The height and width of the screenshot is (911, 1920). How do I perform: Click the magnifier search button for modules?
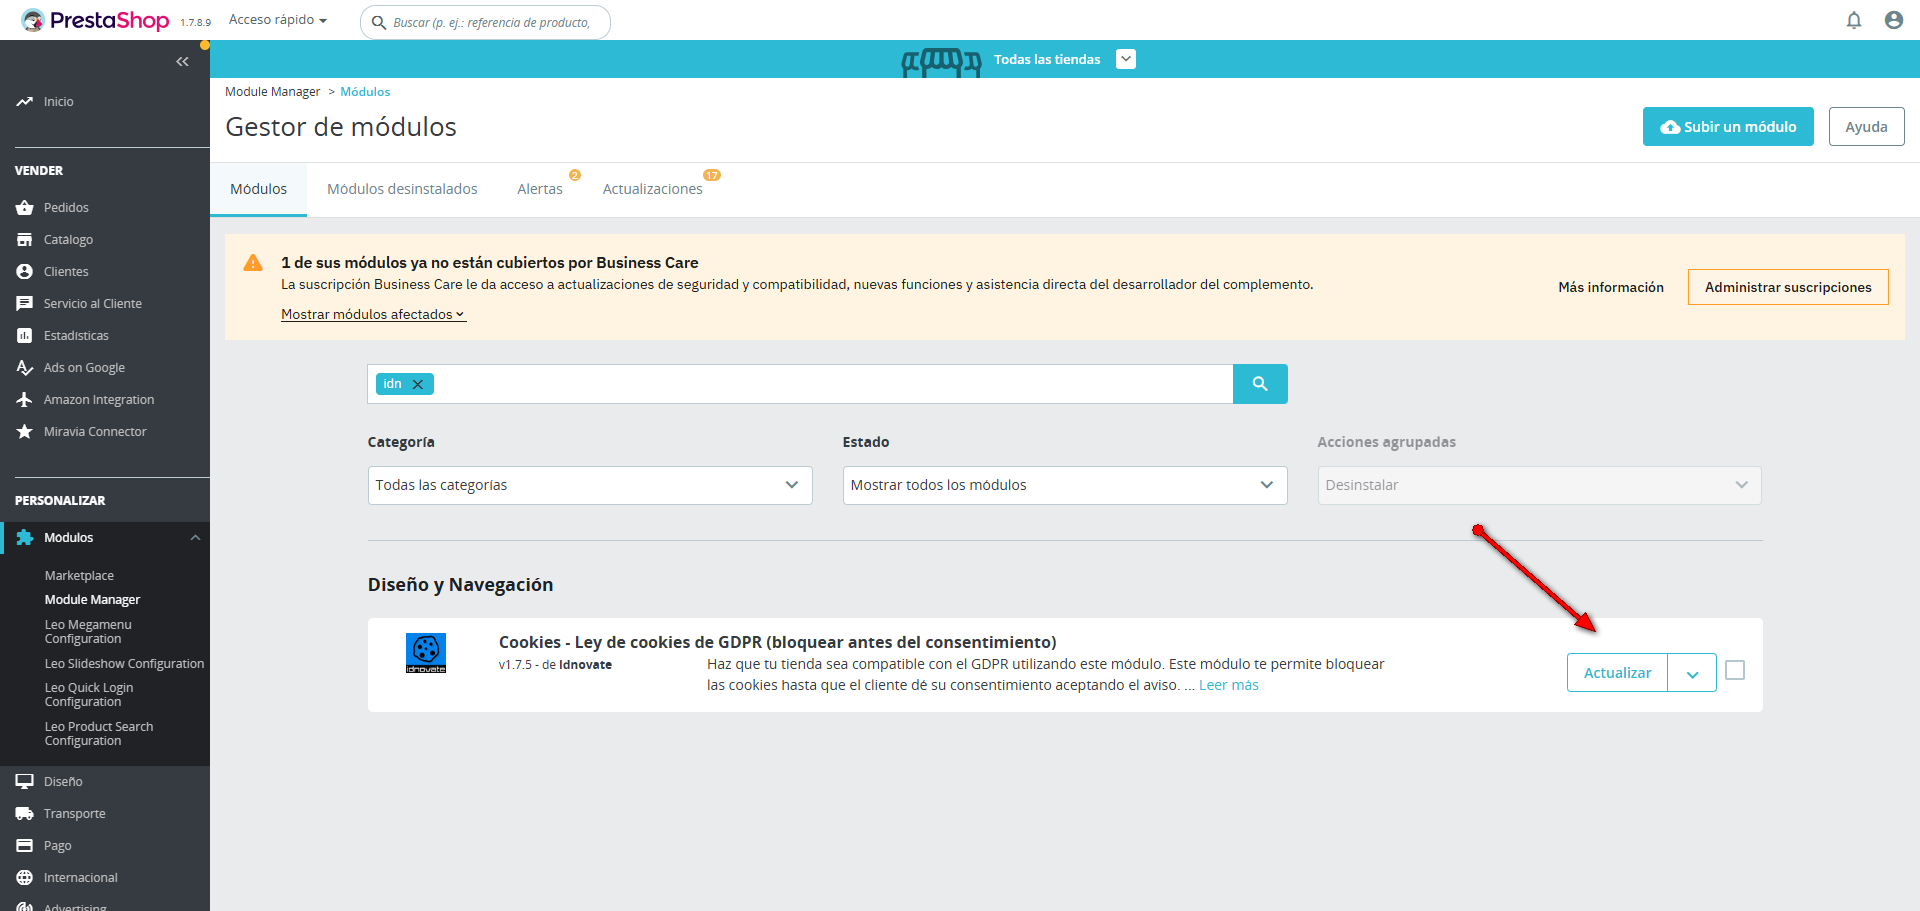tap(1260, 384)
